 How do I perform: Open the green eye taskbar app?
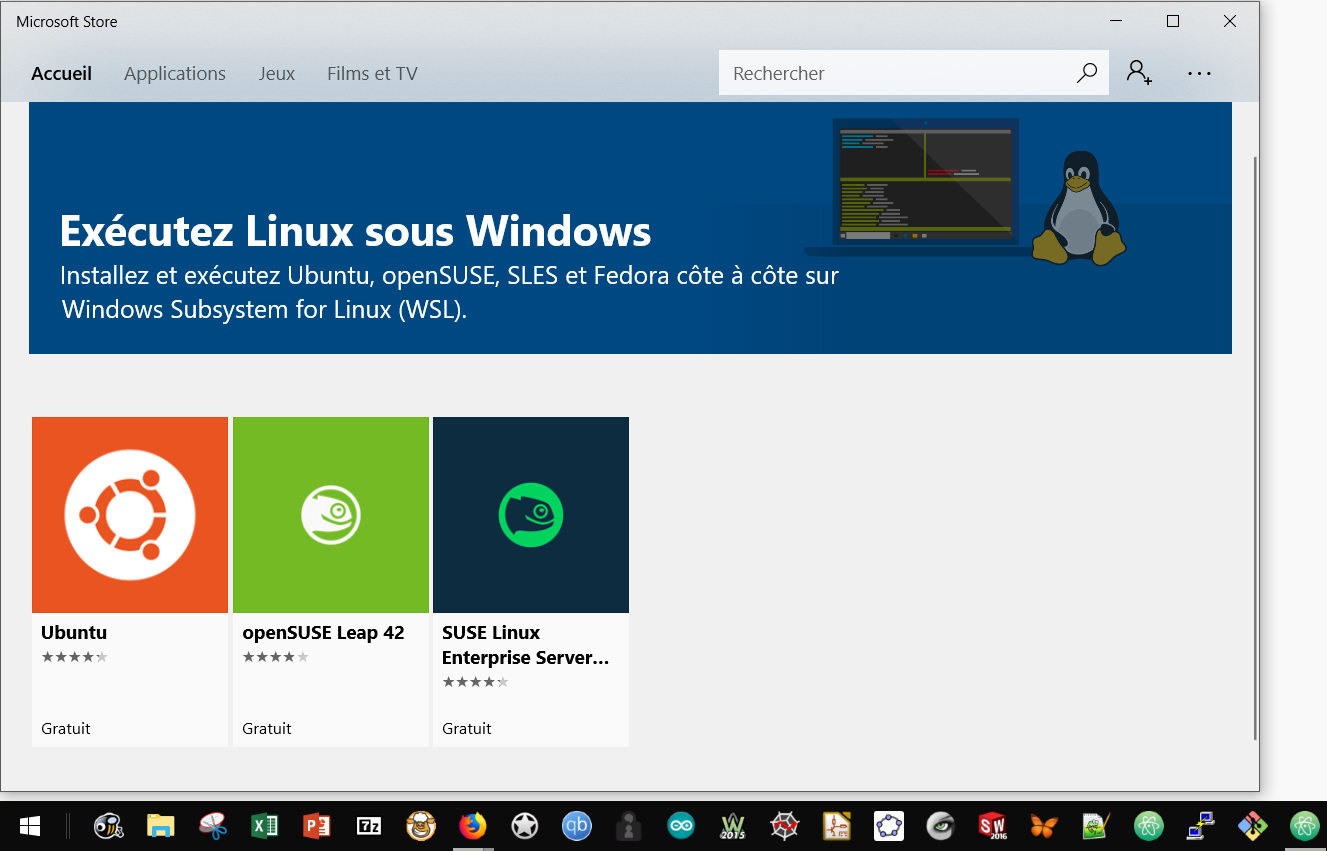pyautogui.click(x=941, y=826)
